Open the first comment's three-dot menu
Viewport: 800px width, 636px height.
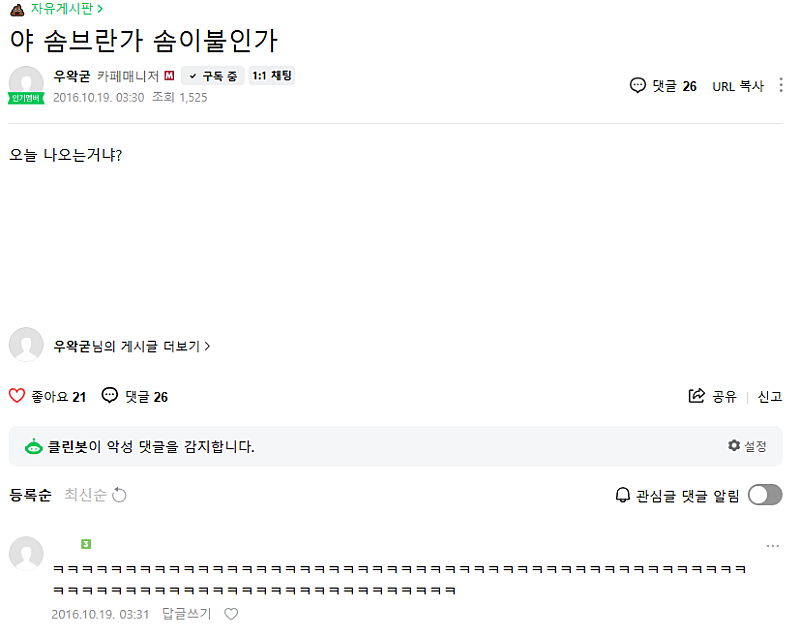(x=772, y=546)
